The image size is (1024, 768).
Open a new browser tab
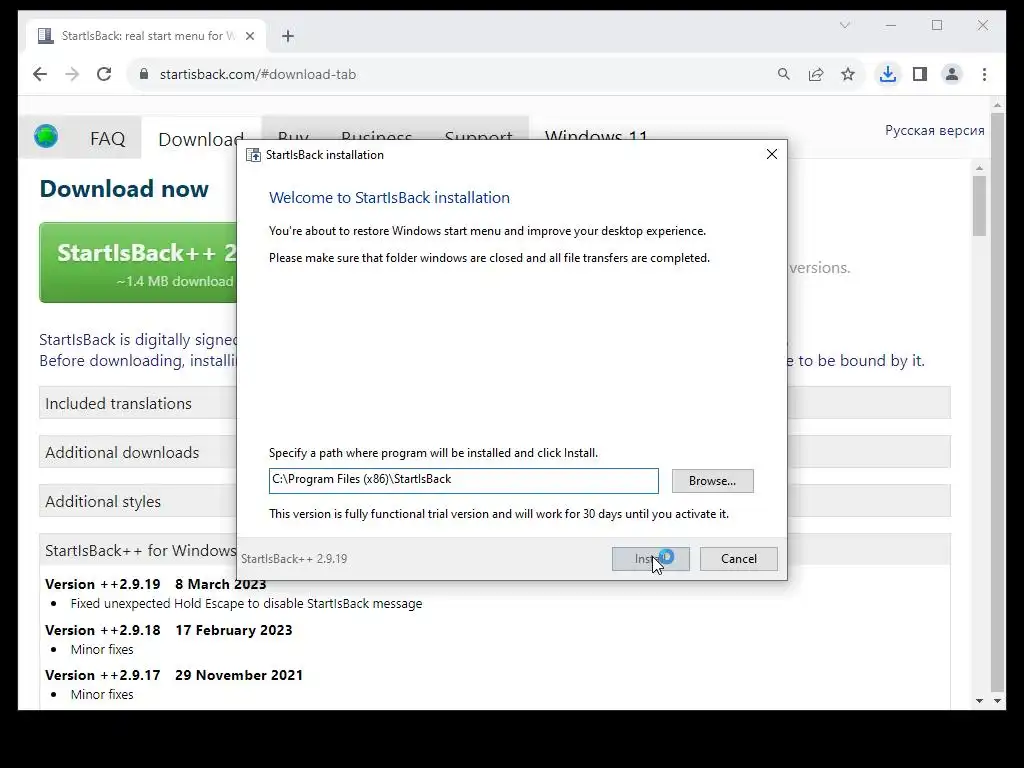coord(288,36)
